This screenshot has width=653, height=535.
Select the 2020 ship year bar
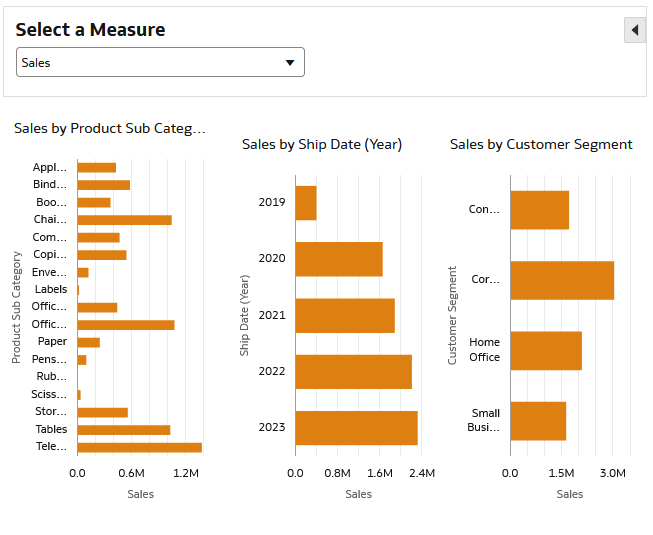339,259
